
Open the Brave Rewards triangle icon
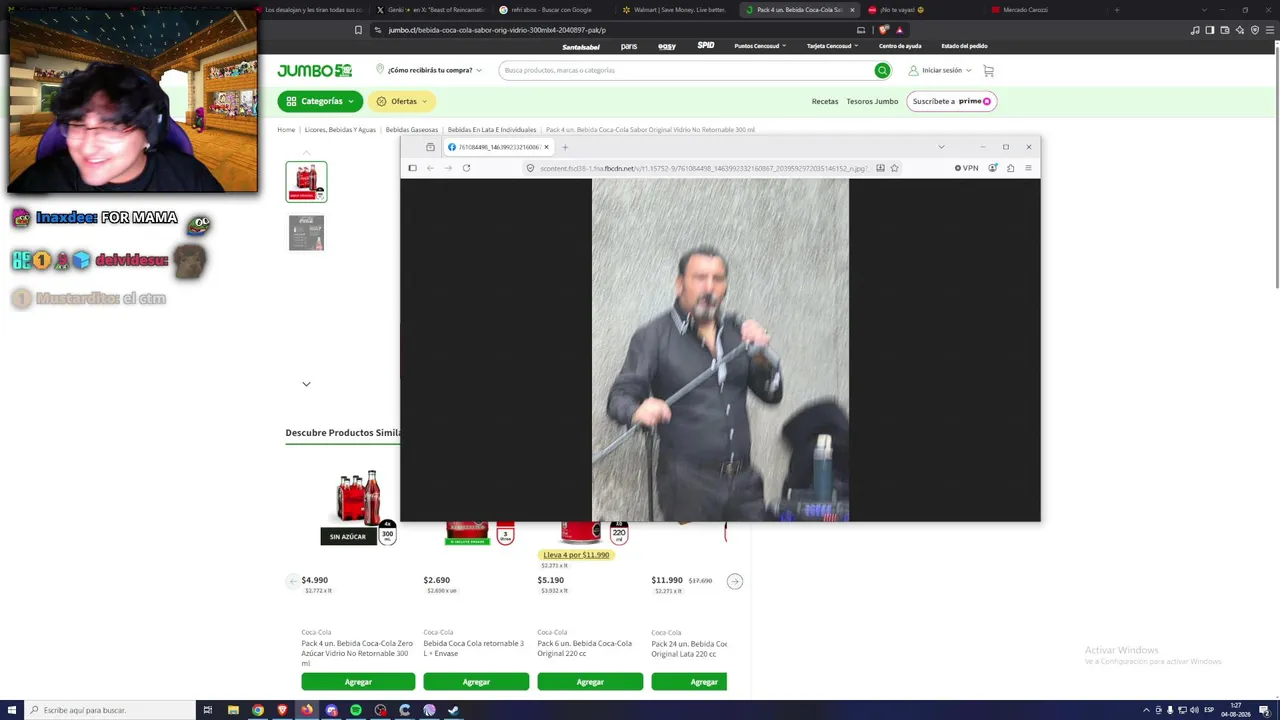click(899, 30)
